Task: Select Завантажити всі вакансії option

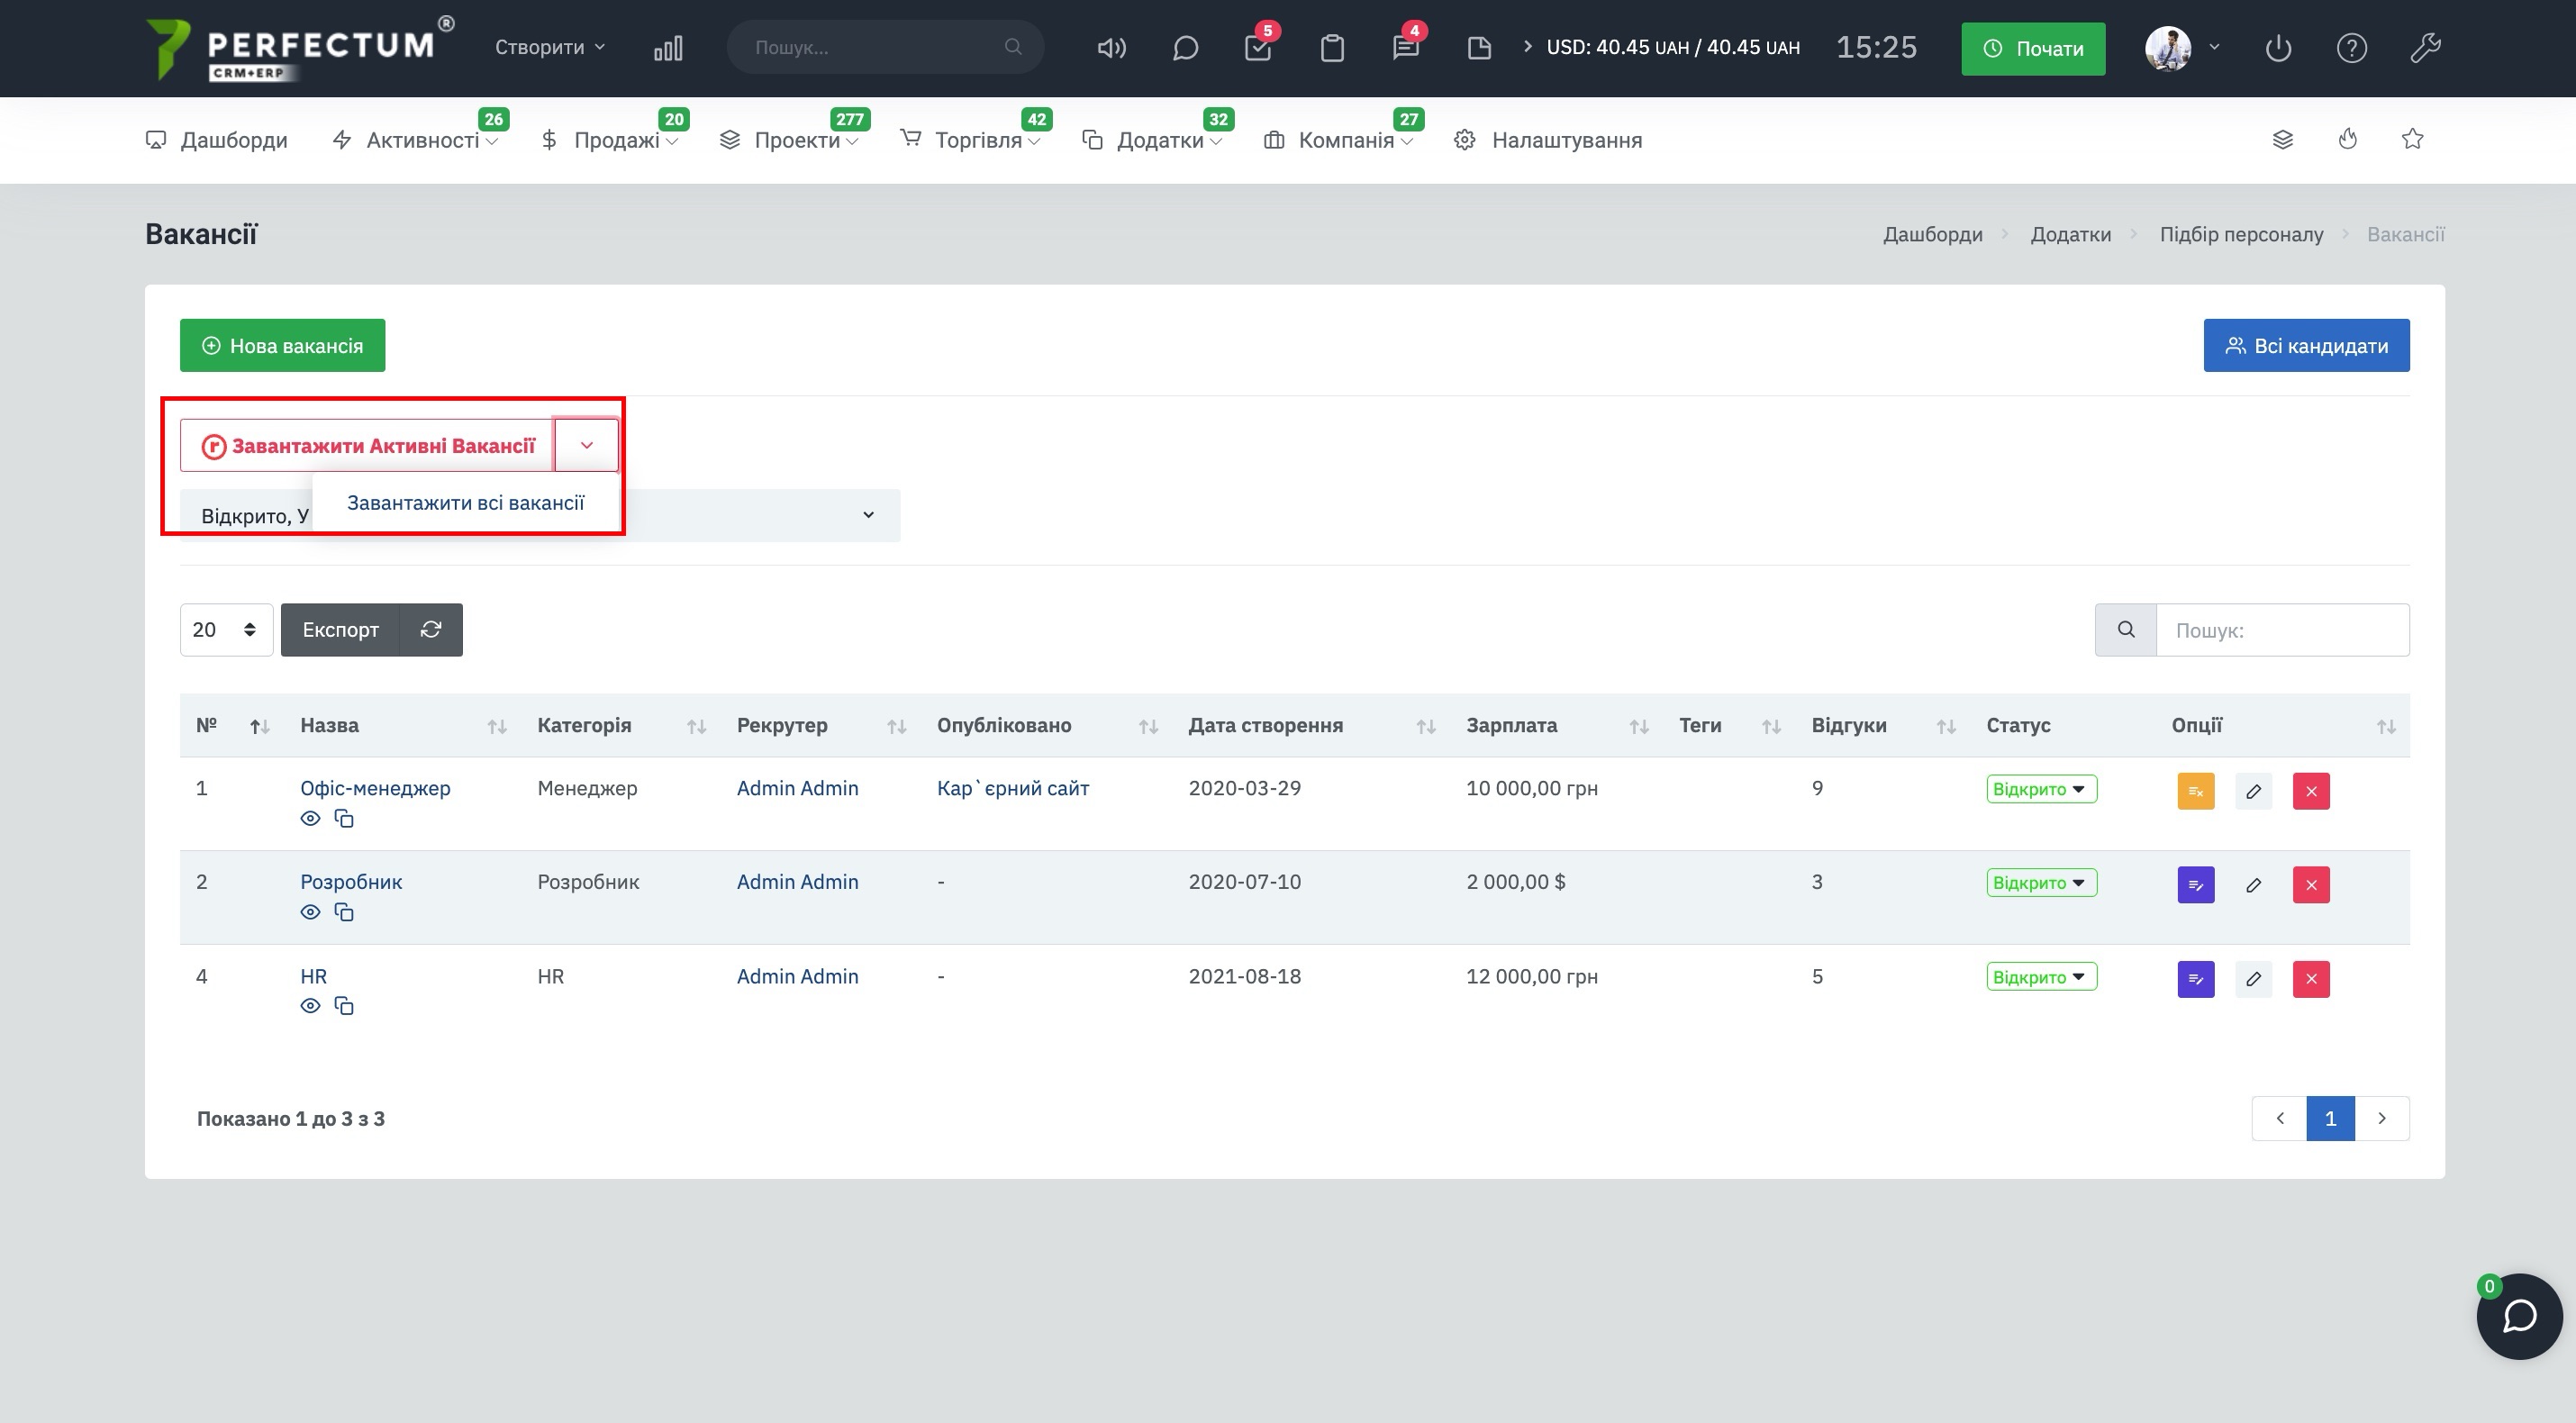Action: point(466,503)
